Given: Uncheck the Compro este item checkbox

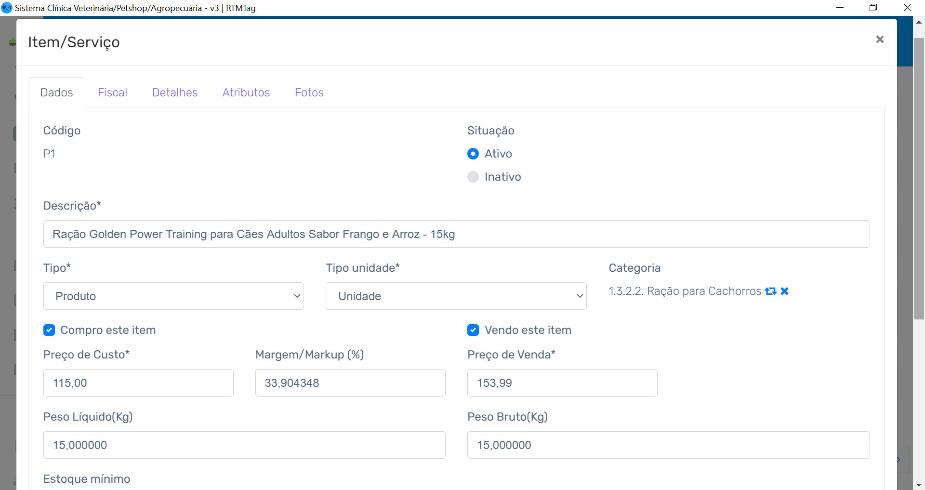Looking at the screenshot, I should 50,330.
